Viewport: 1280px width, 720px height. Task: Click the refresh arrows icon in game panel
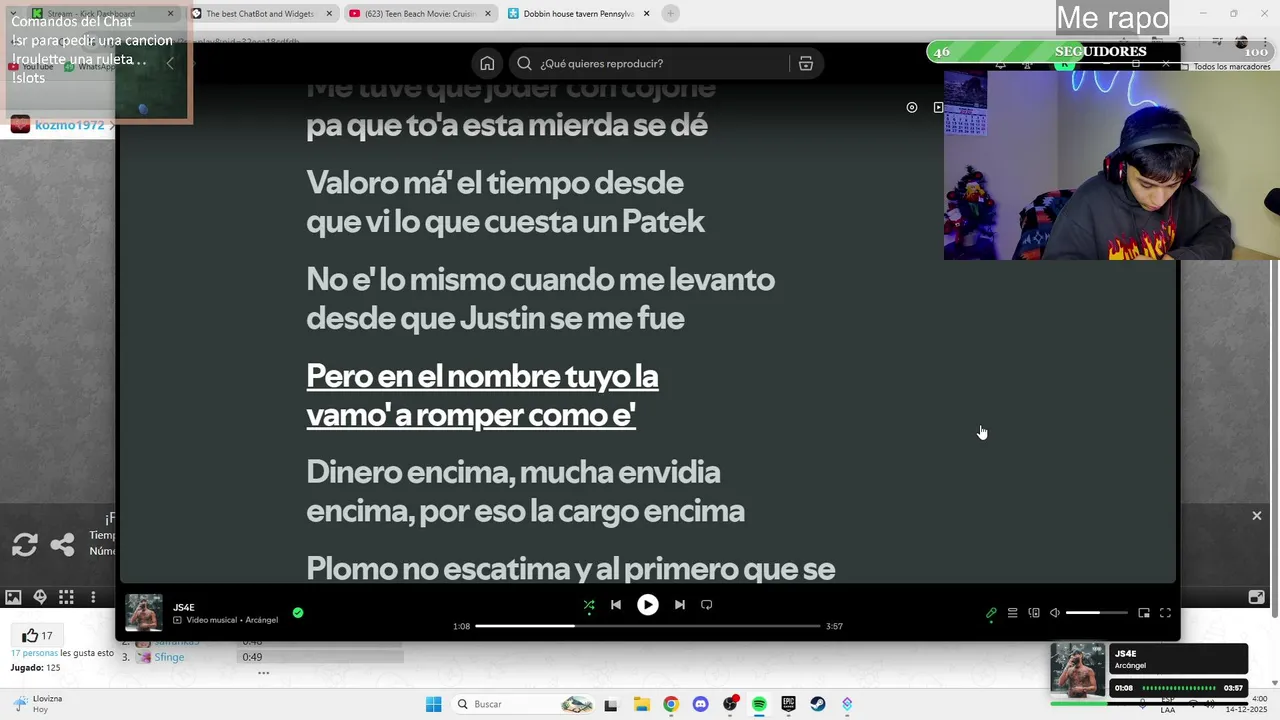pos(25,544)
